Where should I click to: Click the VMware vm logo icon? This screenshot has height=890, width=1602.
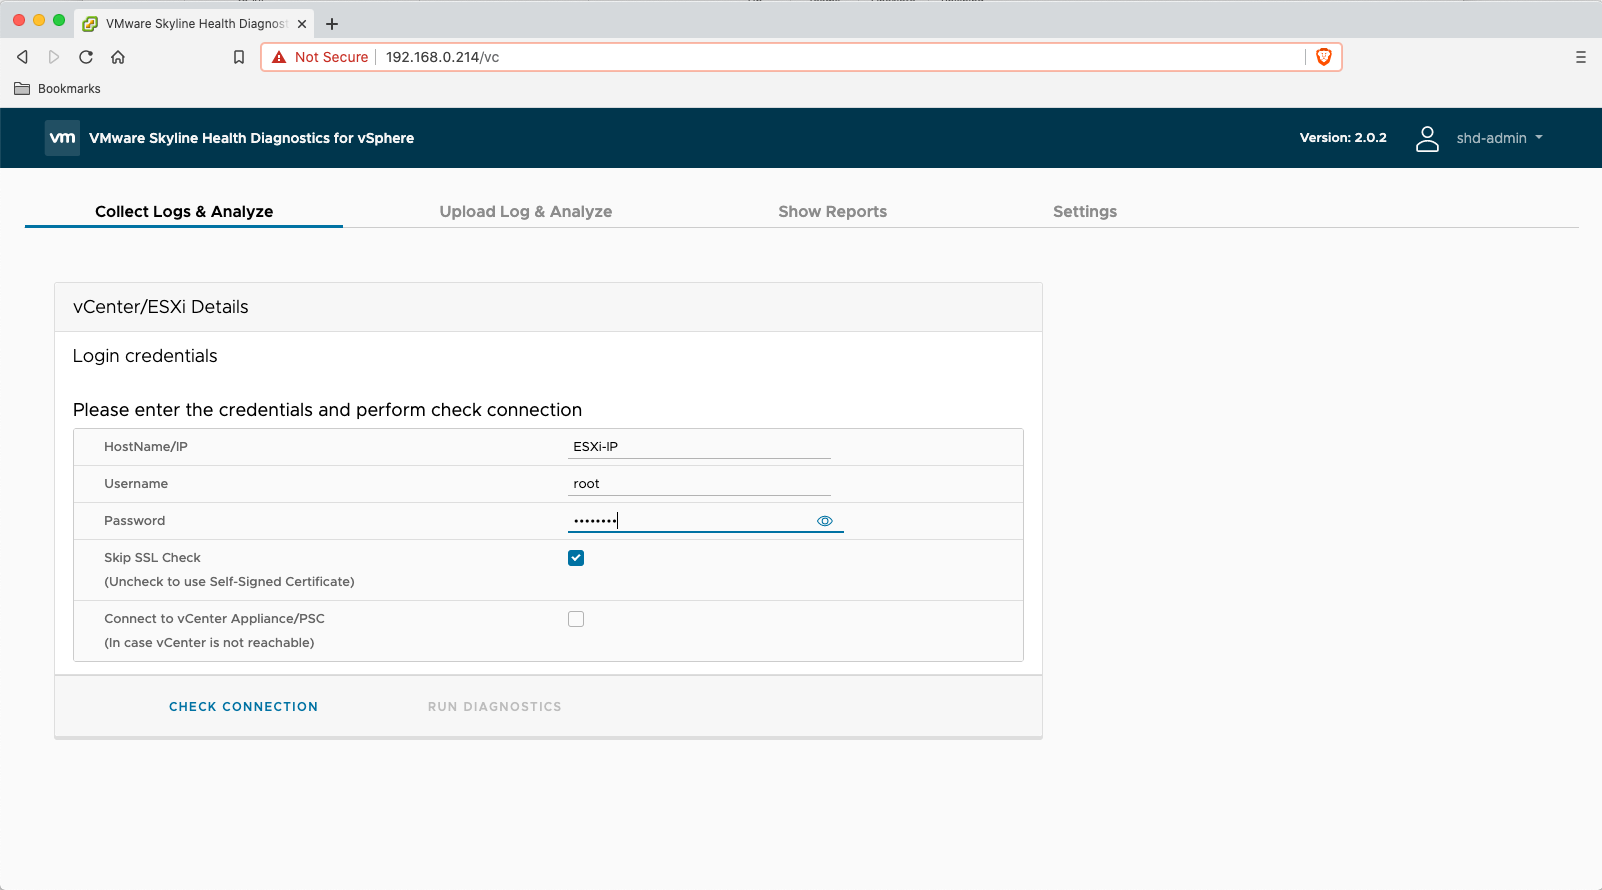pos(62,138)
